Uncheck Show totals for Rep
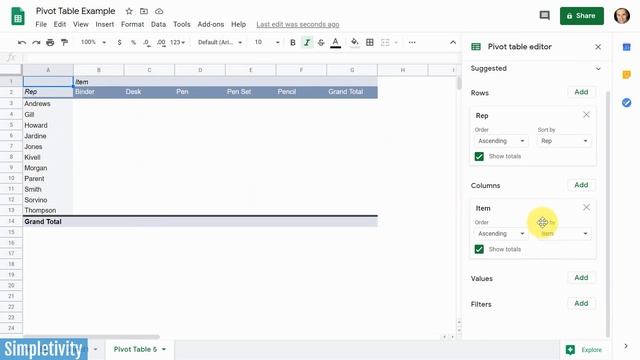This screenshot has width=640, height=360. click(x=479, y=156)
